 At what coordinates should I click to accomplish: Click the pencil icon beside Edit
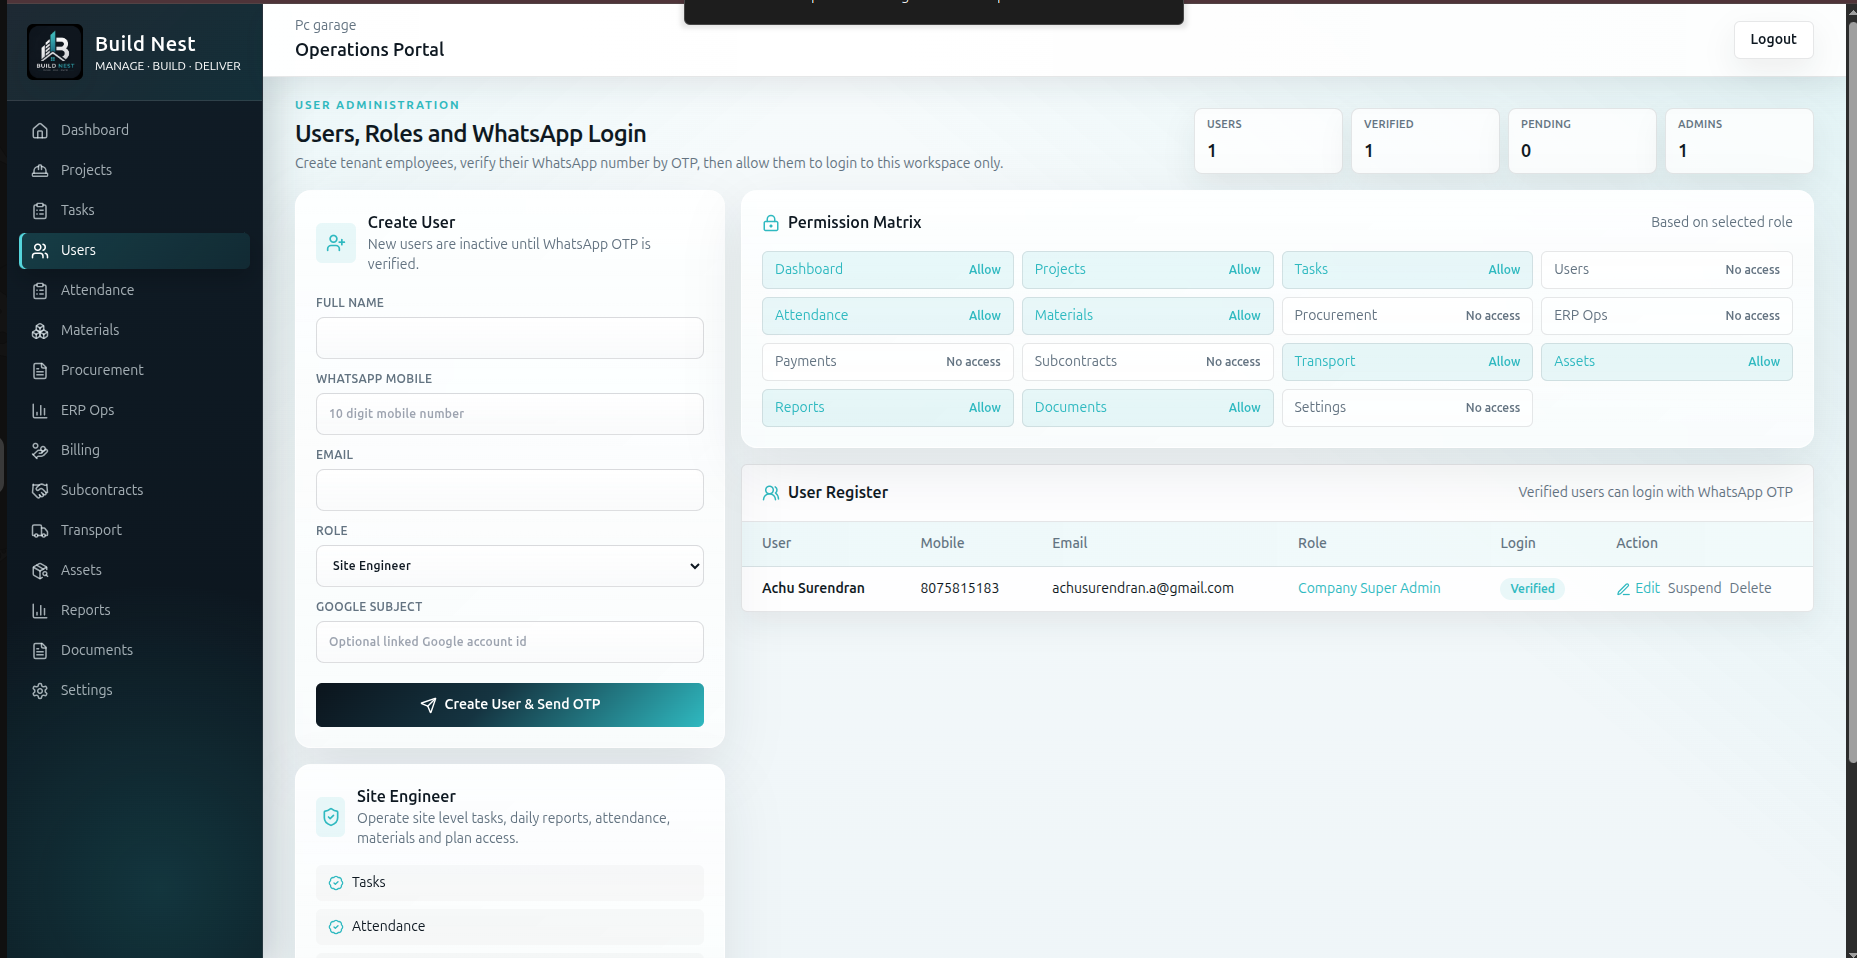[1624, 589]
